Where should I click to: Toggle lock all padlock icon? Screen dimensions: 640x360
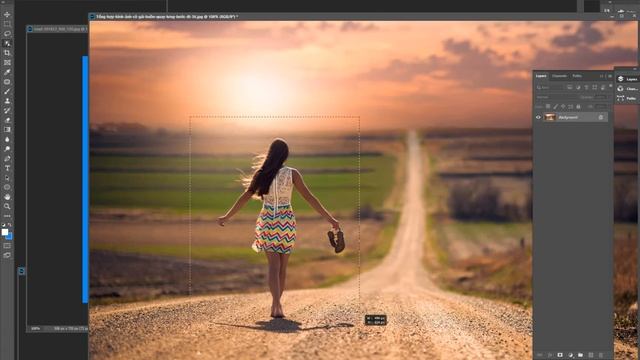click(578, 107)
